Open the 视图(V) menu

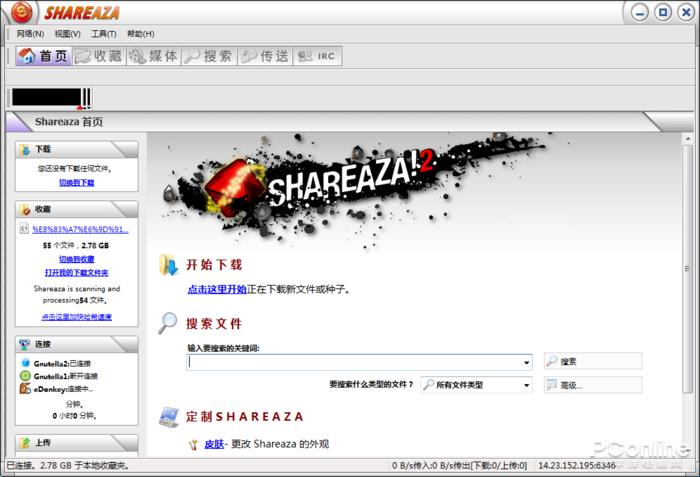point(68,34)
